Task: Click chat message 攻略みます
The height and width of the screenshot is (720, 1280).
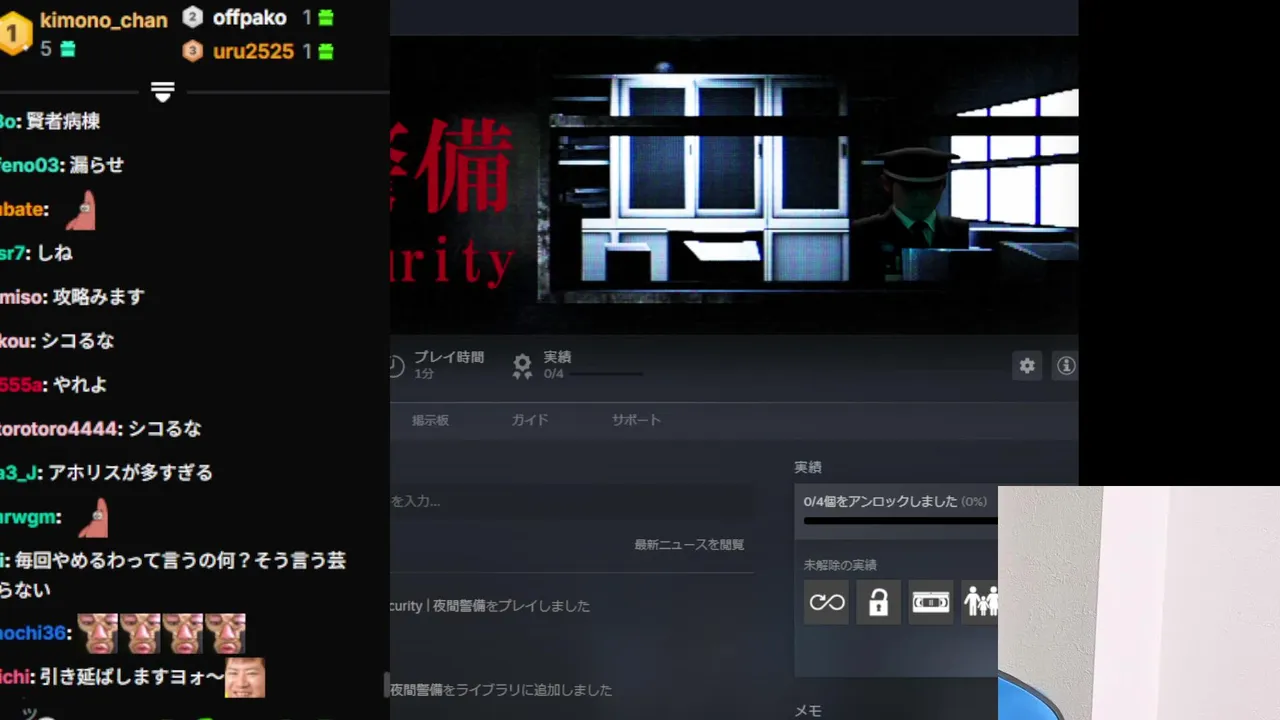Action: pyautogui.click(x=98, y=297)
